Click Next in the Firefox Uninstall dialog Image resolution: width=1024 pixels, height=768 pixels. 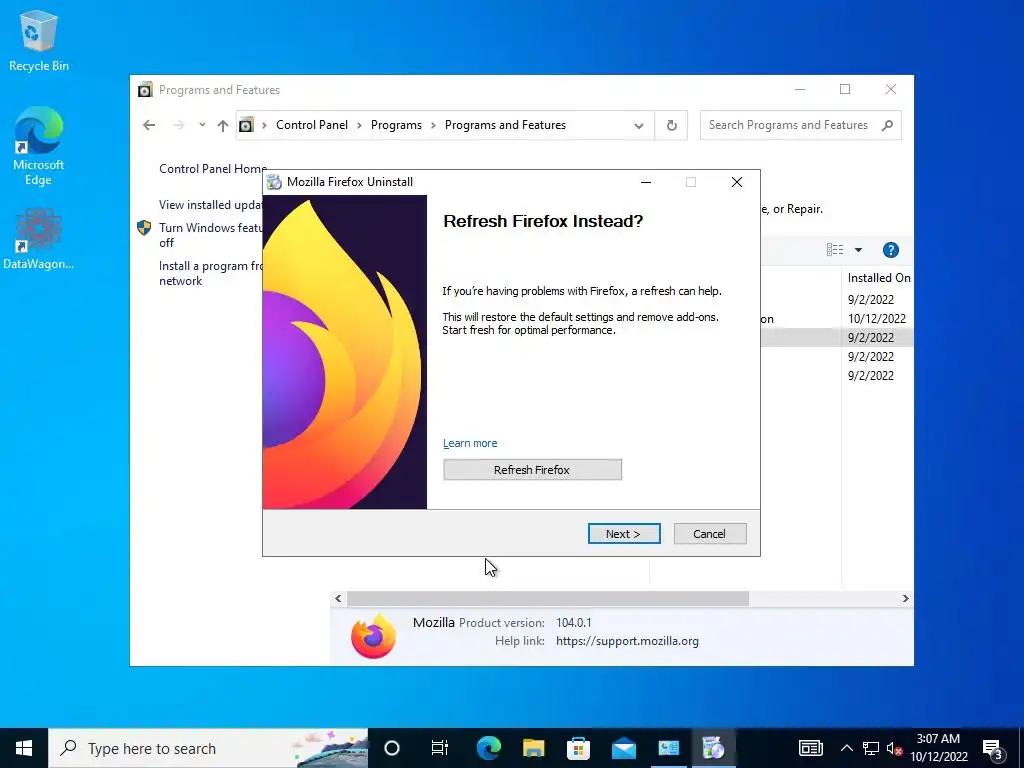pyautogui.click(x=624, y=534)
